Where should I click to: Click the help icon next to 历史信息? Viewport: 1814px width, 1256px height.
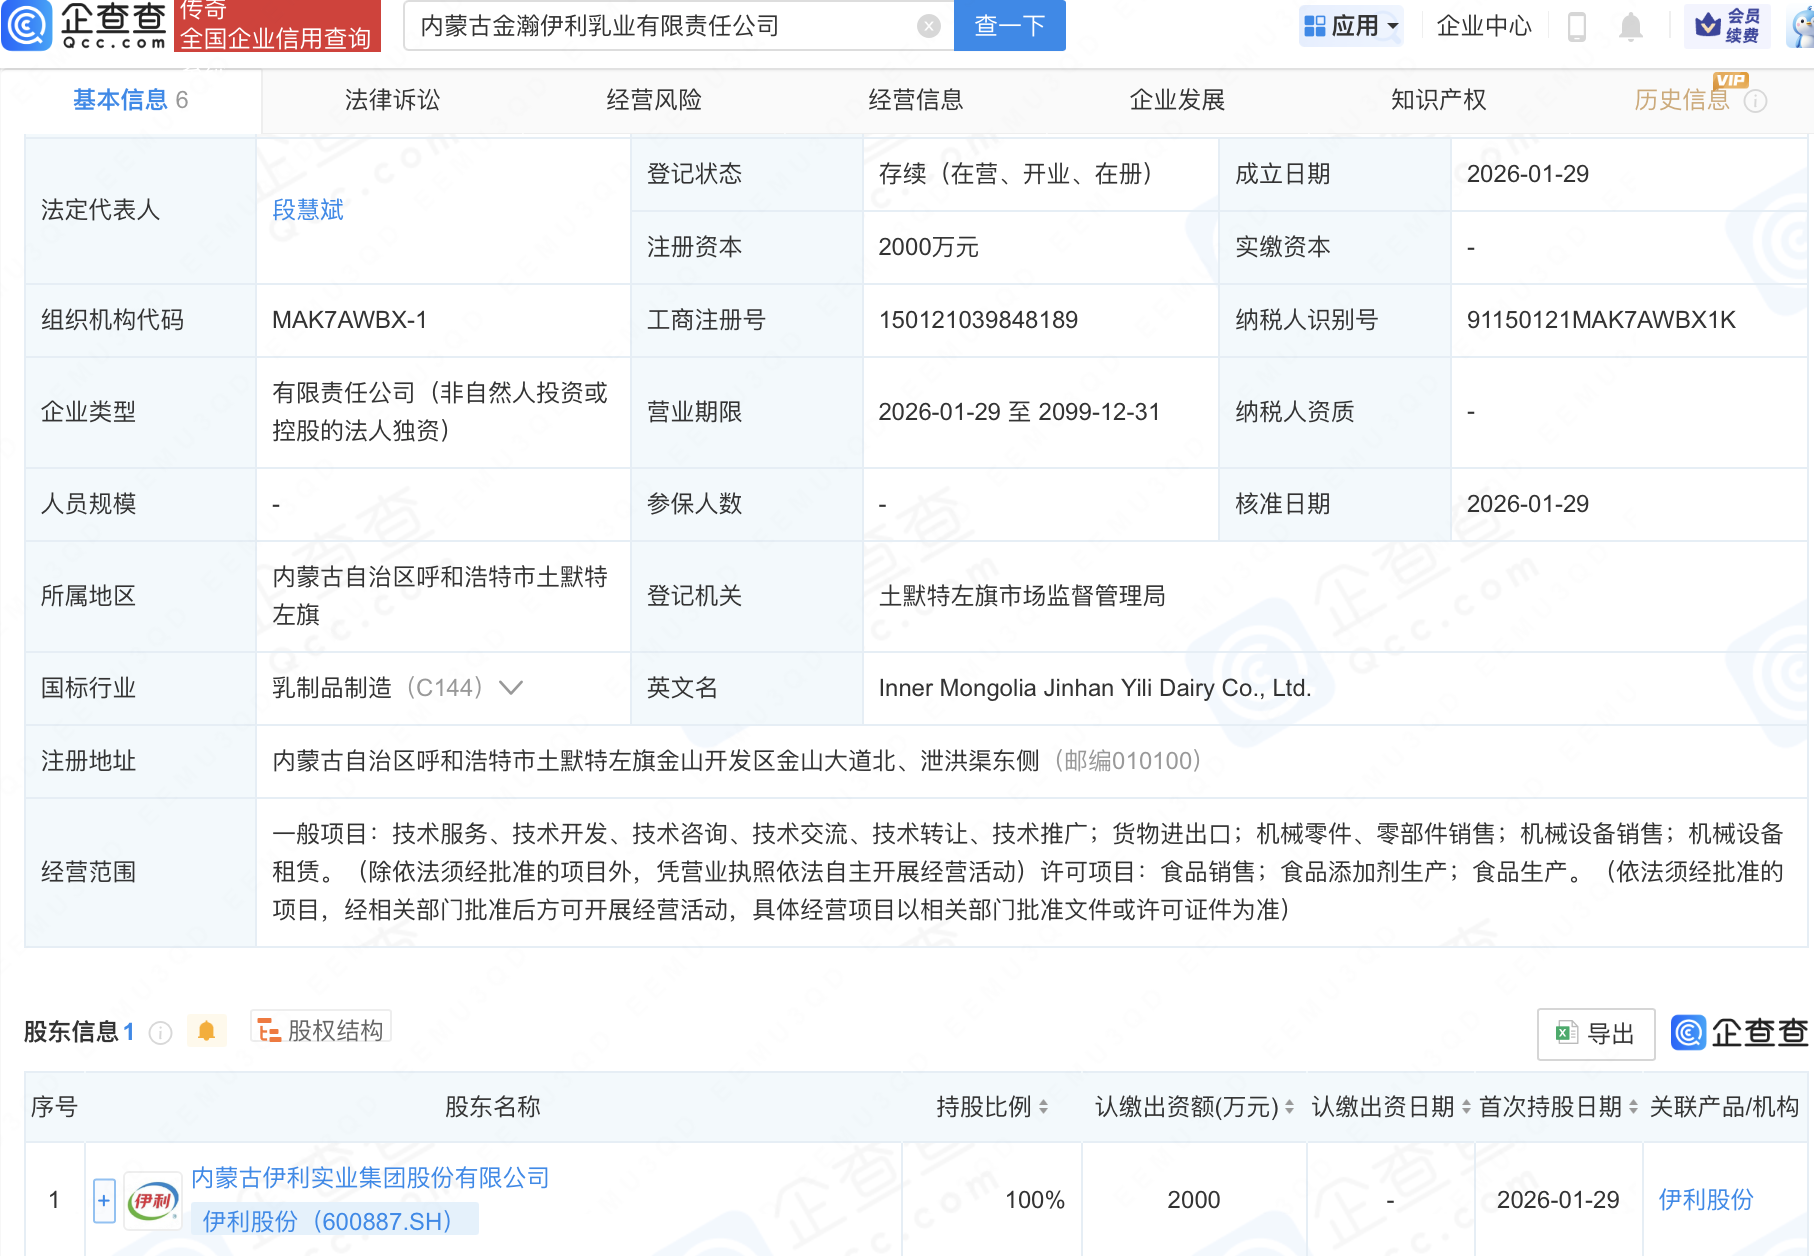coord(1757,100)
